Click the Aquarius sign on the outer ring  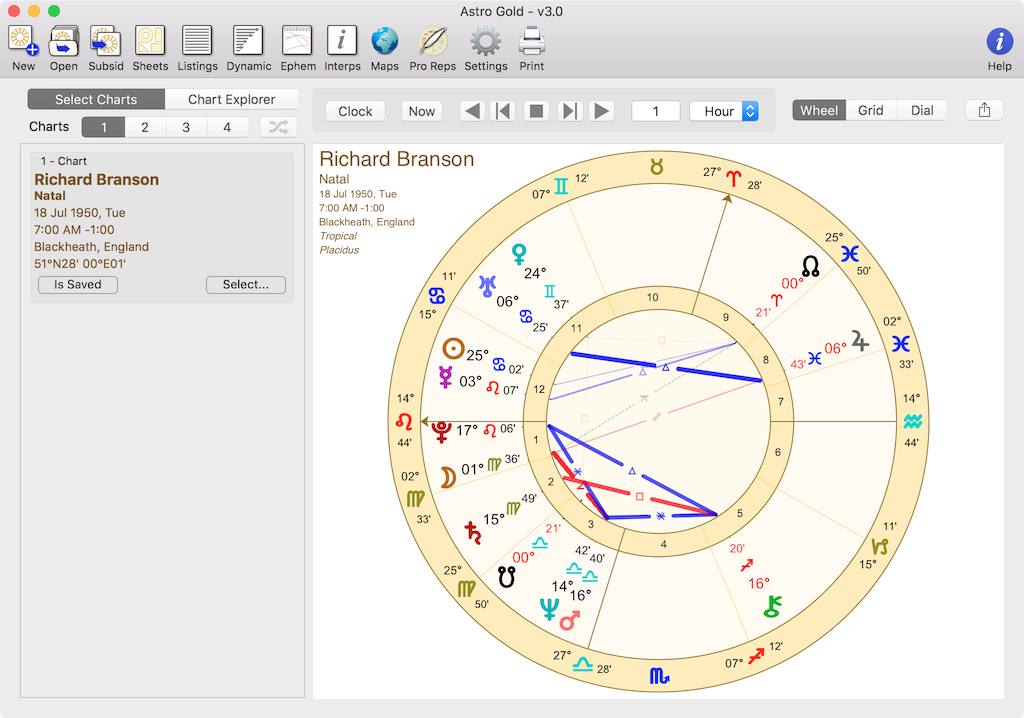point(913,421)
